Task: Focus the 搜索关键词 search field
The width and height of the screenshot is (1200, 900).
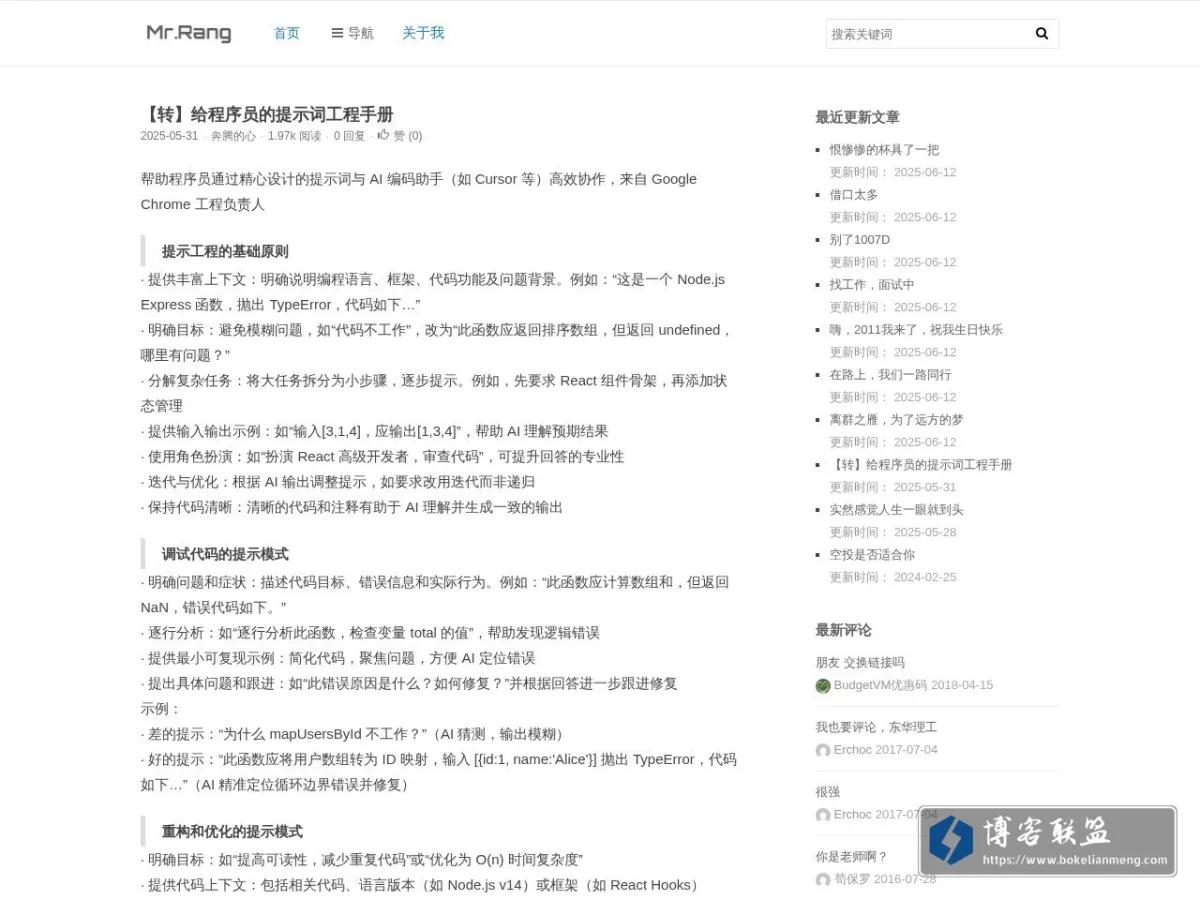Action: coord(927,34)
